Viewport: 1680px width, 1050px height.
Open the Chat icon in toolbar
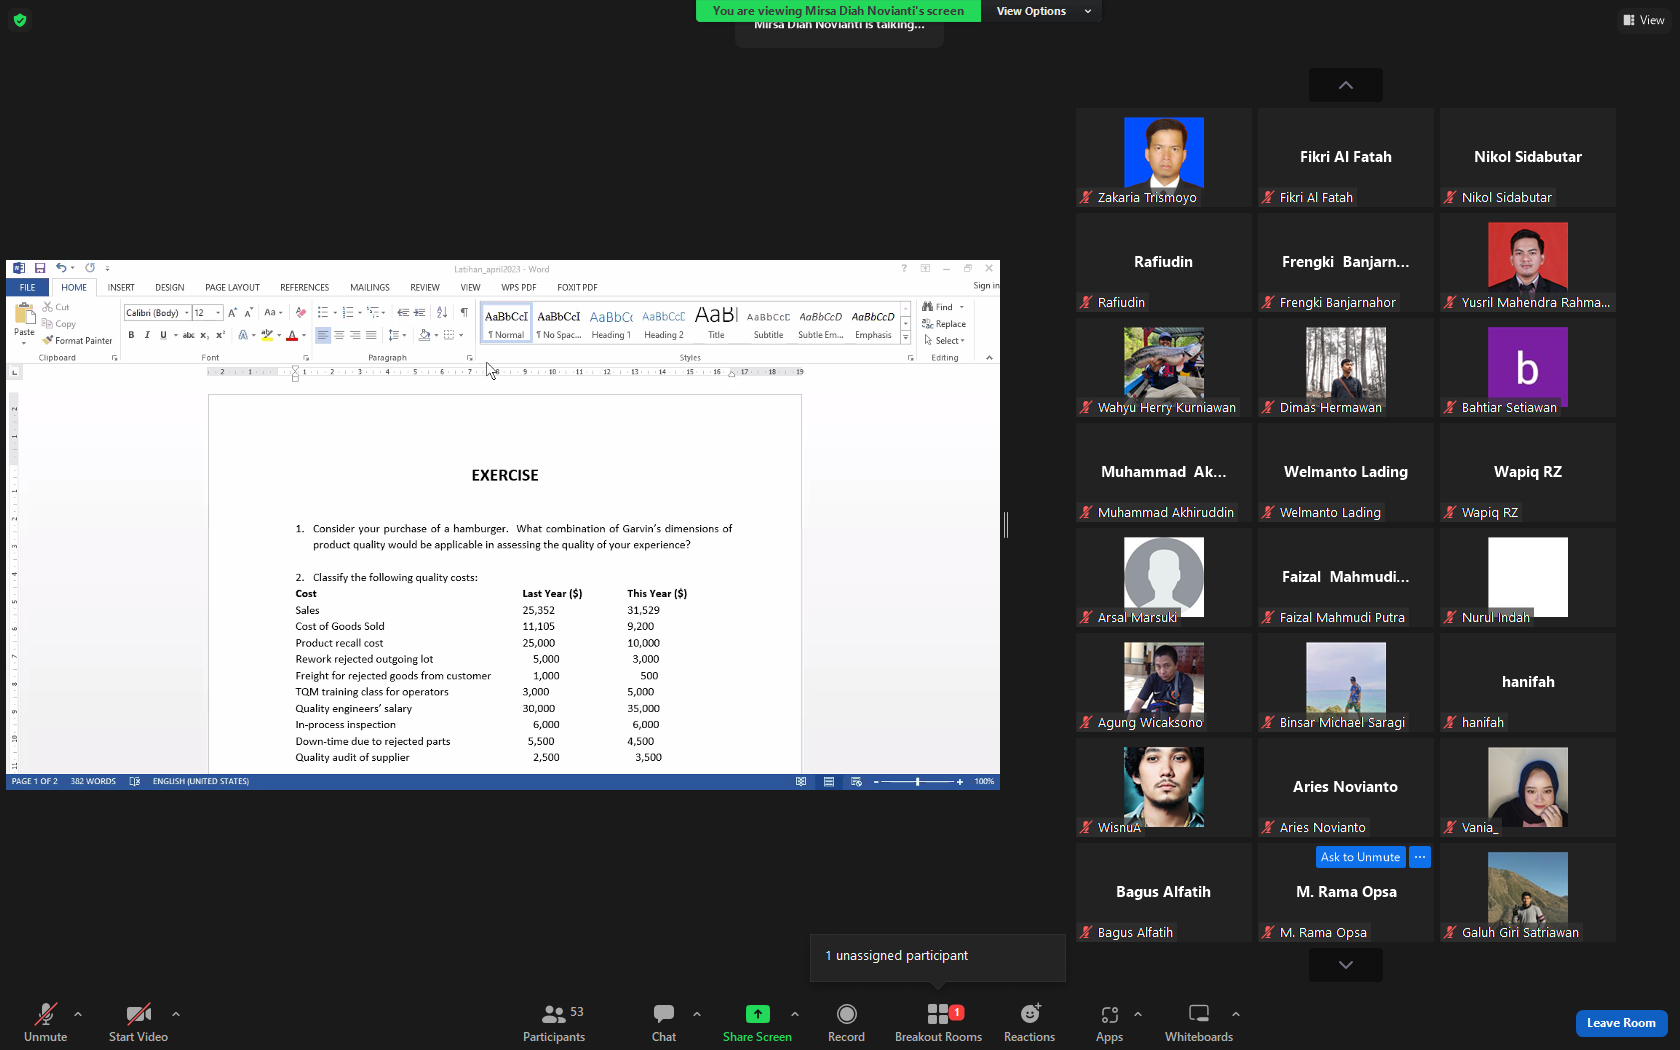click(x=664, y=1014)
